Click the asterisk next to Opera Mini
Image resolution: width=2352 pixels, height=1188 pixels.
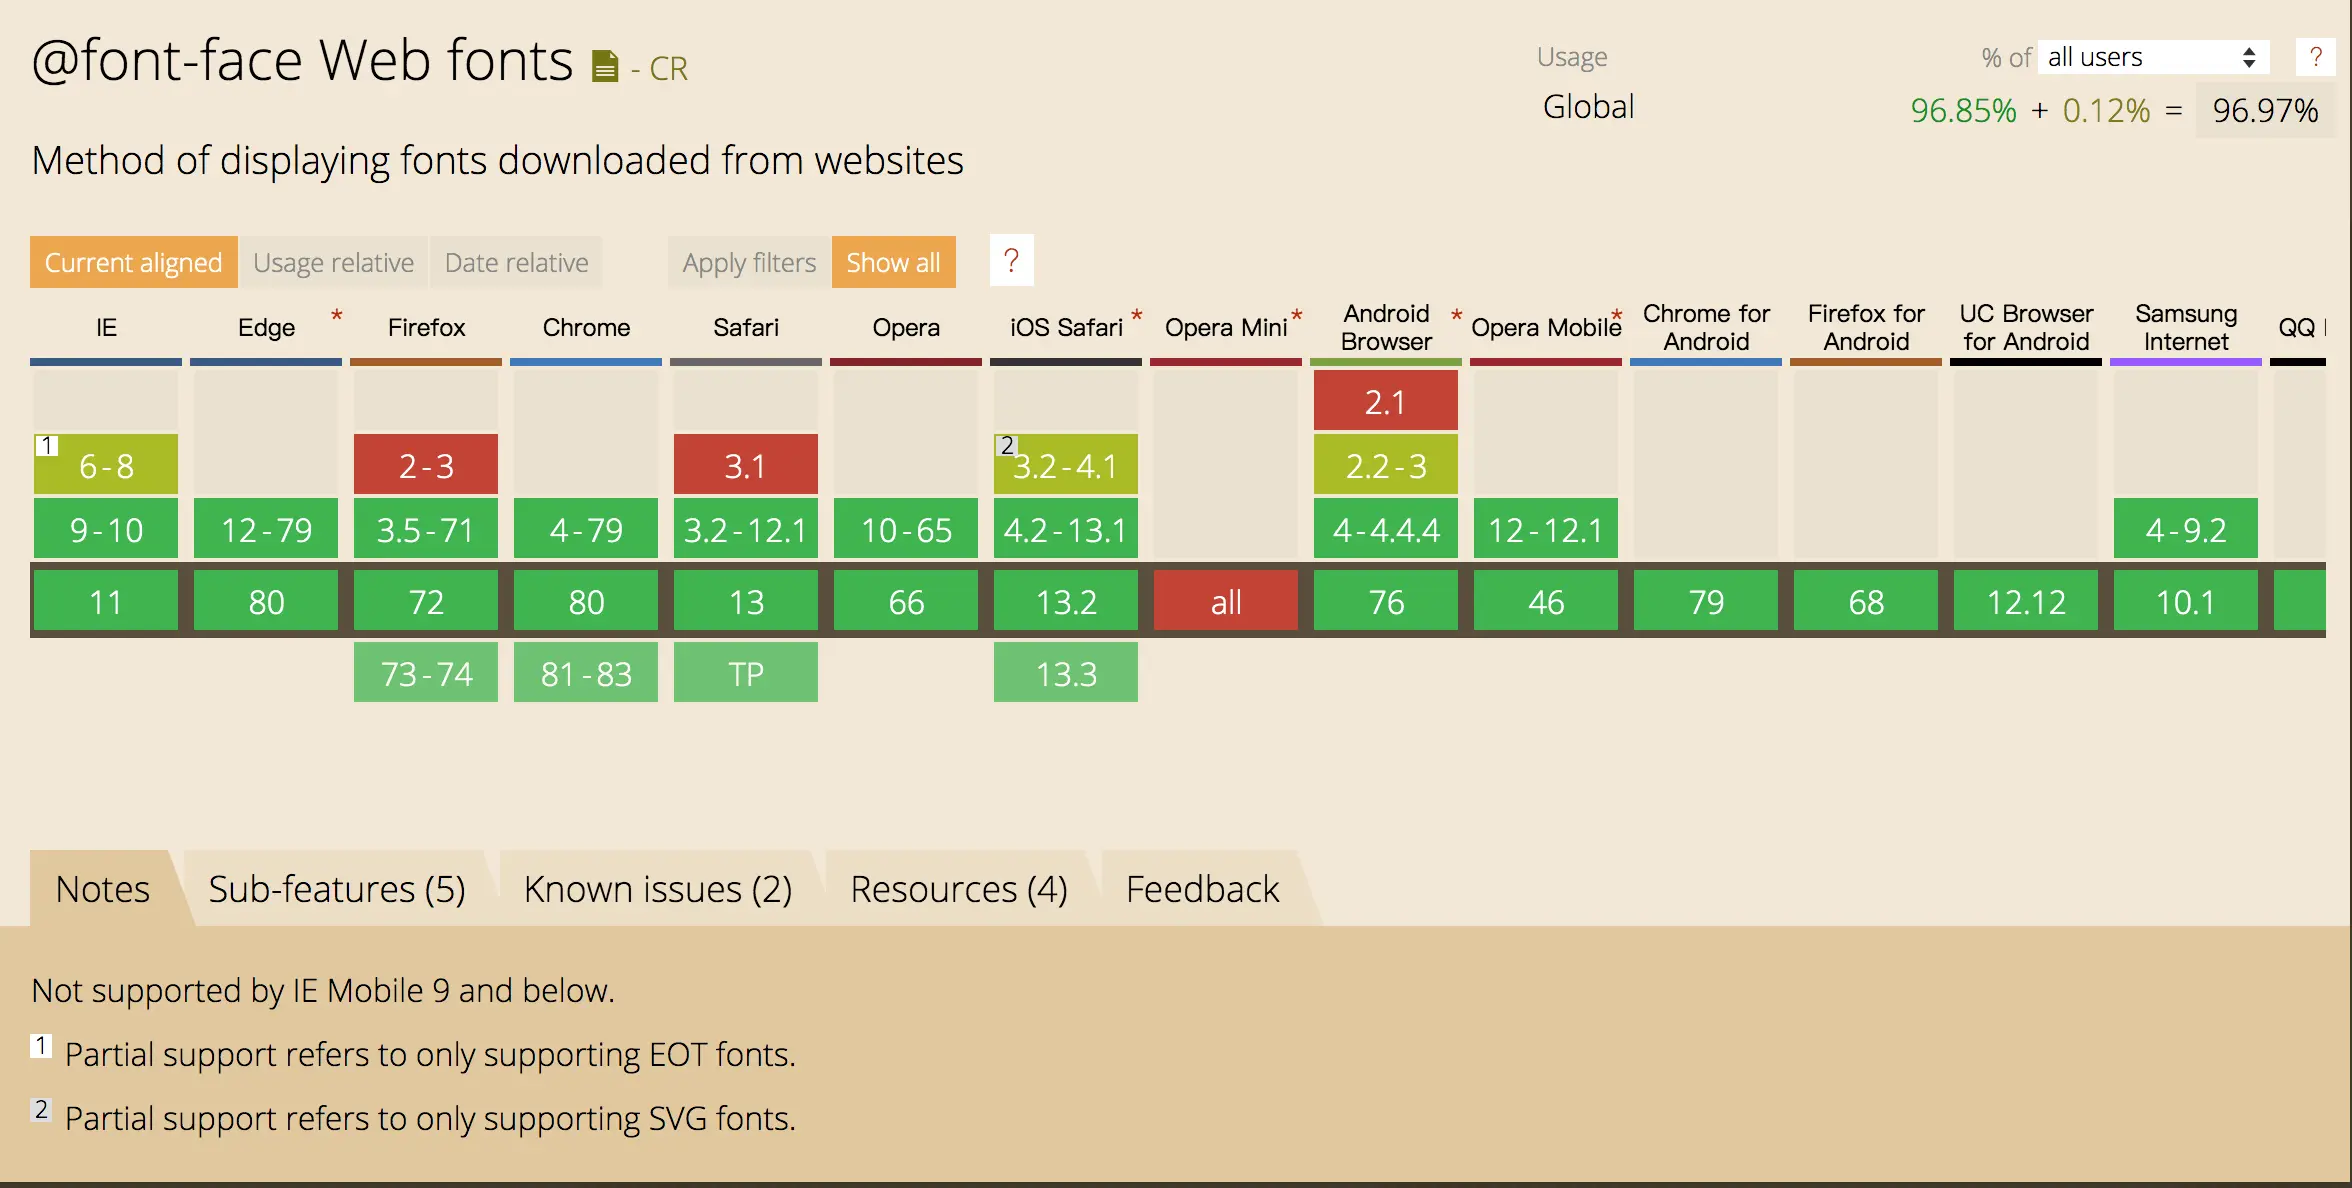(x=1297, y=315)
